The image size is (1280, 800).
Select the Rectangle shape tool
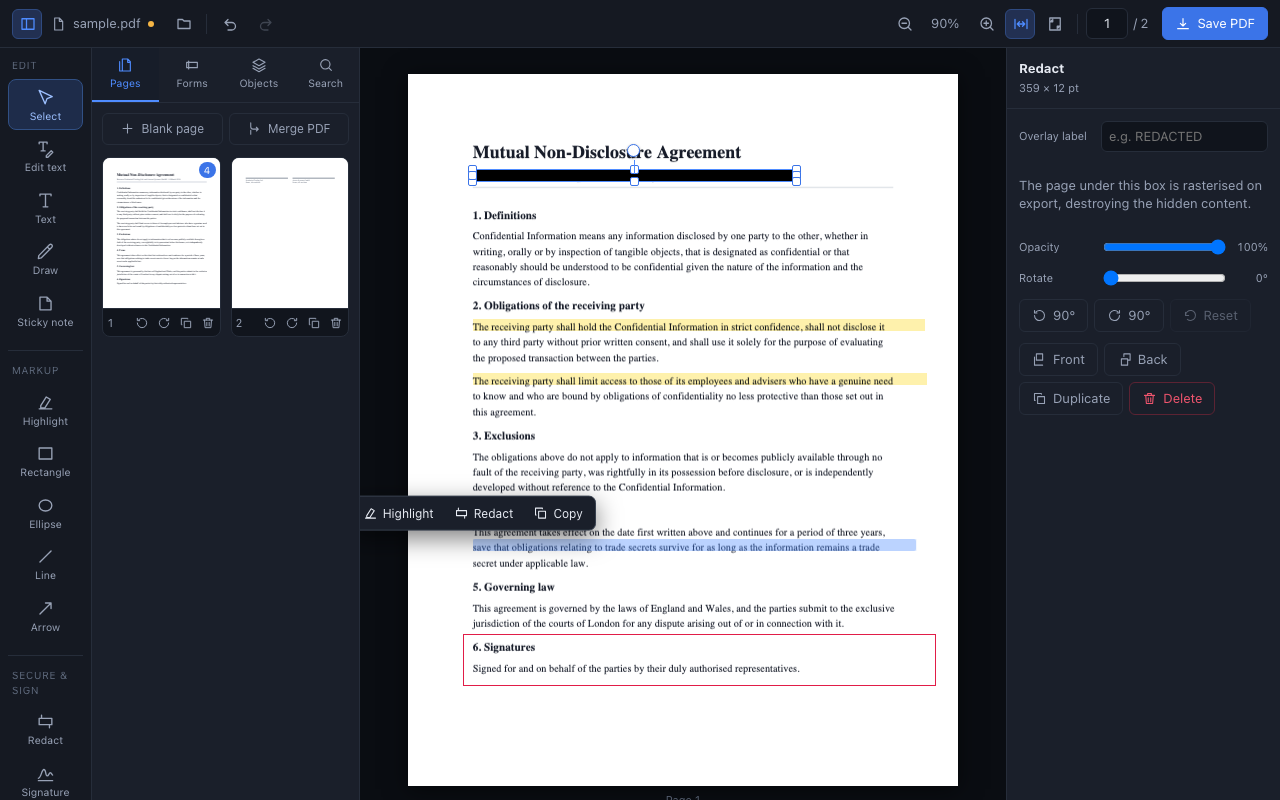pyautogui.click(x=45, y=461)
